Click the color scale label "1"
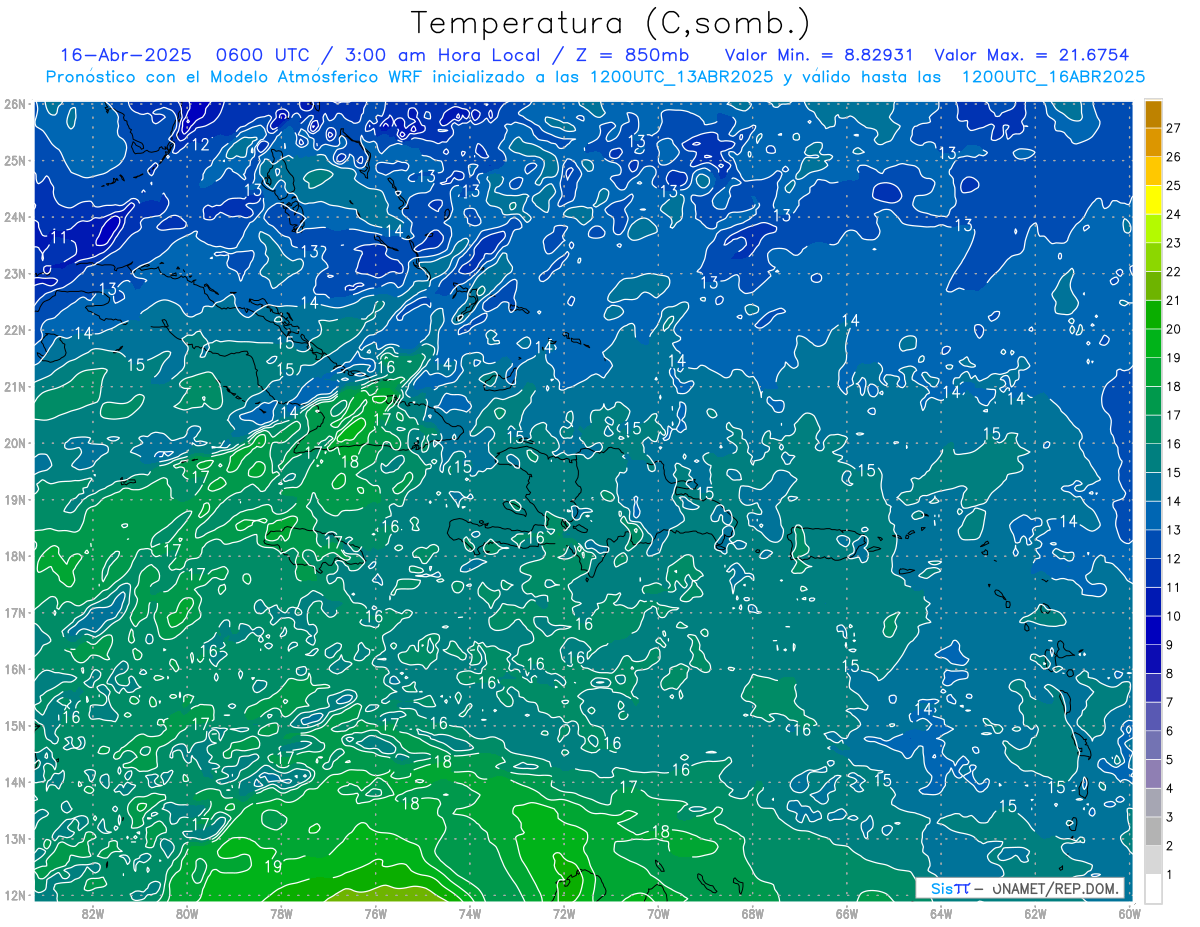This screenshot has height=927, width=1200. (1171, 875)
